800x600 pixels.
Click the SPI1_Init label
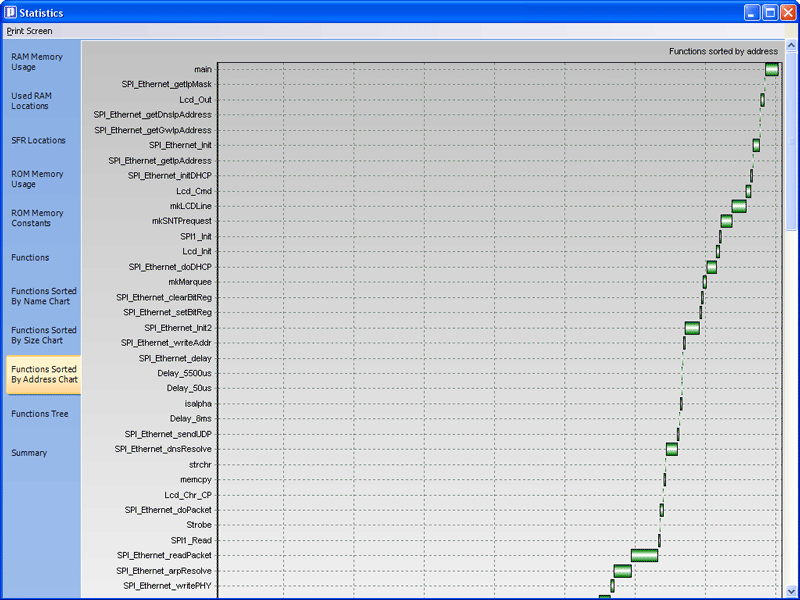pos(196,237)
